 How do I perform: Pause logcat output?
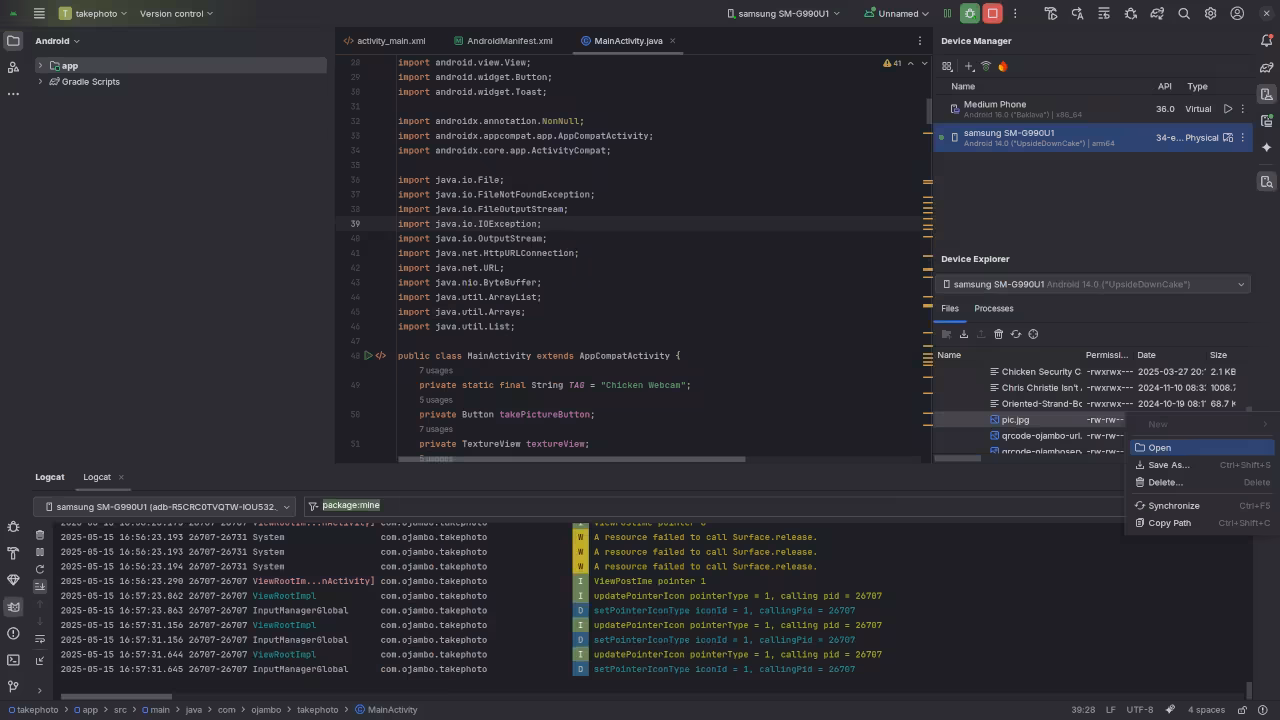[x=40, y=552]
